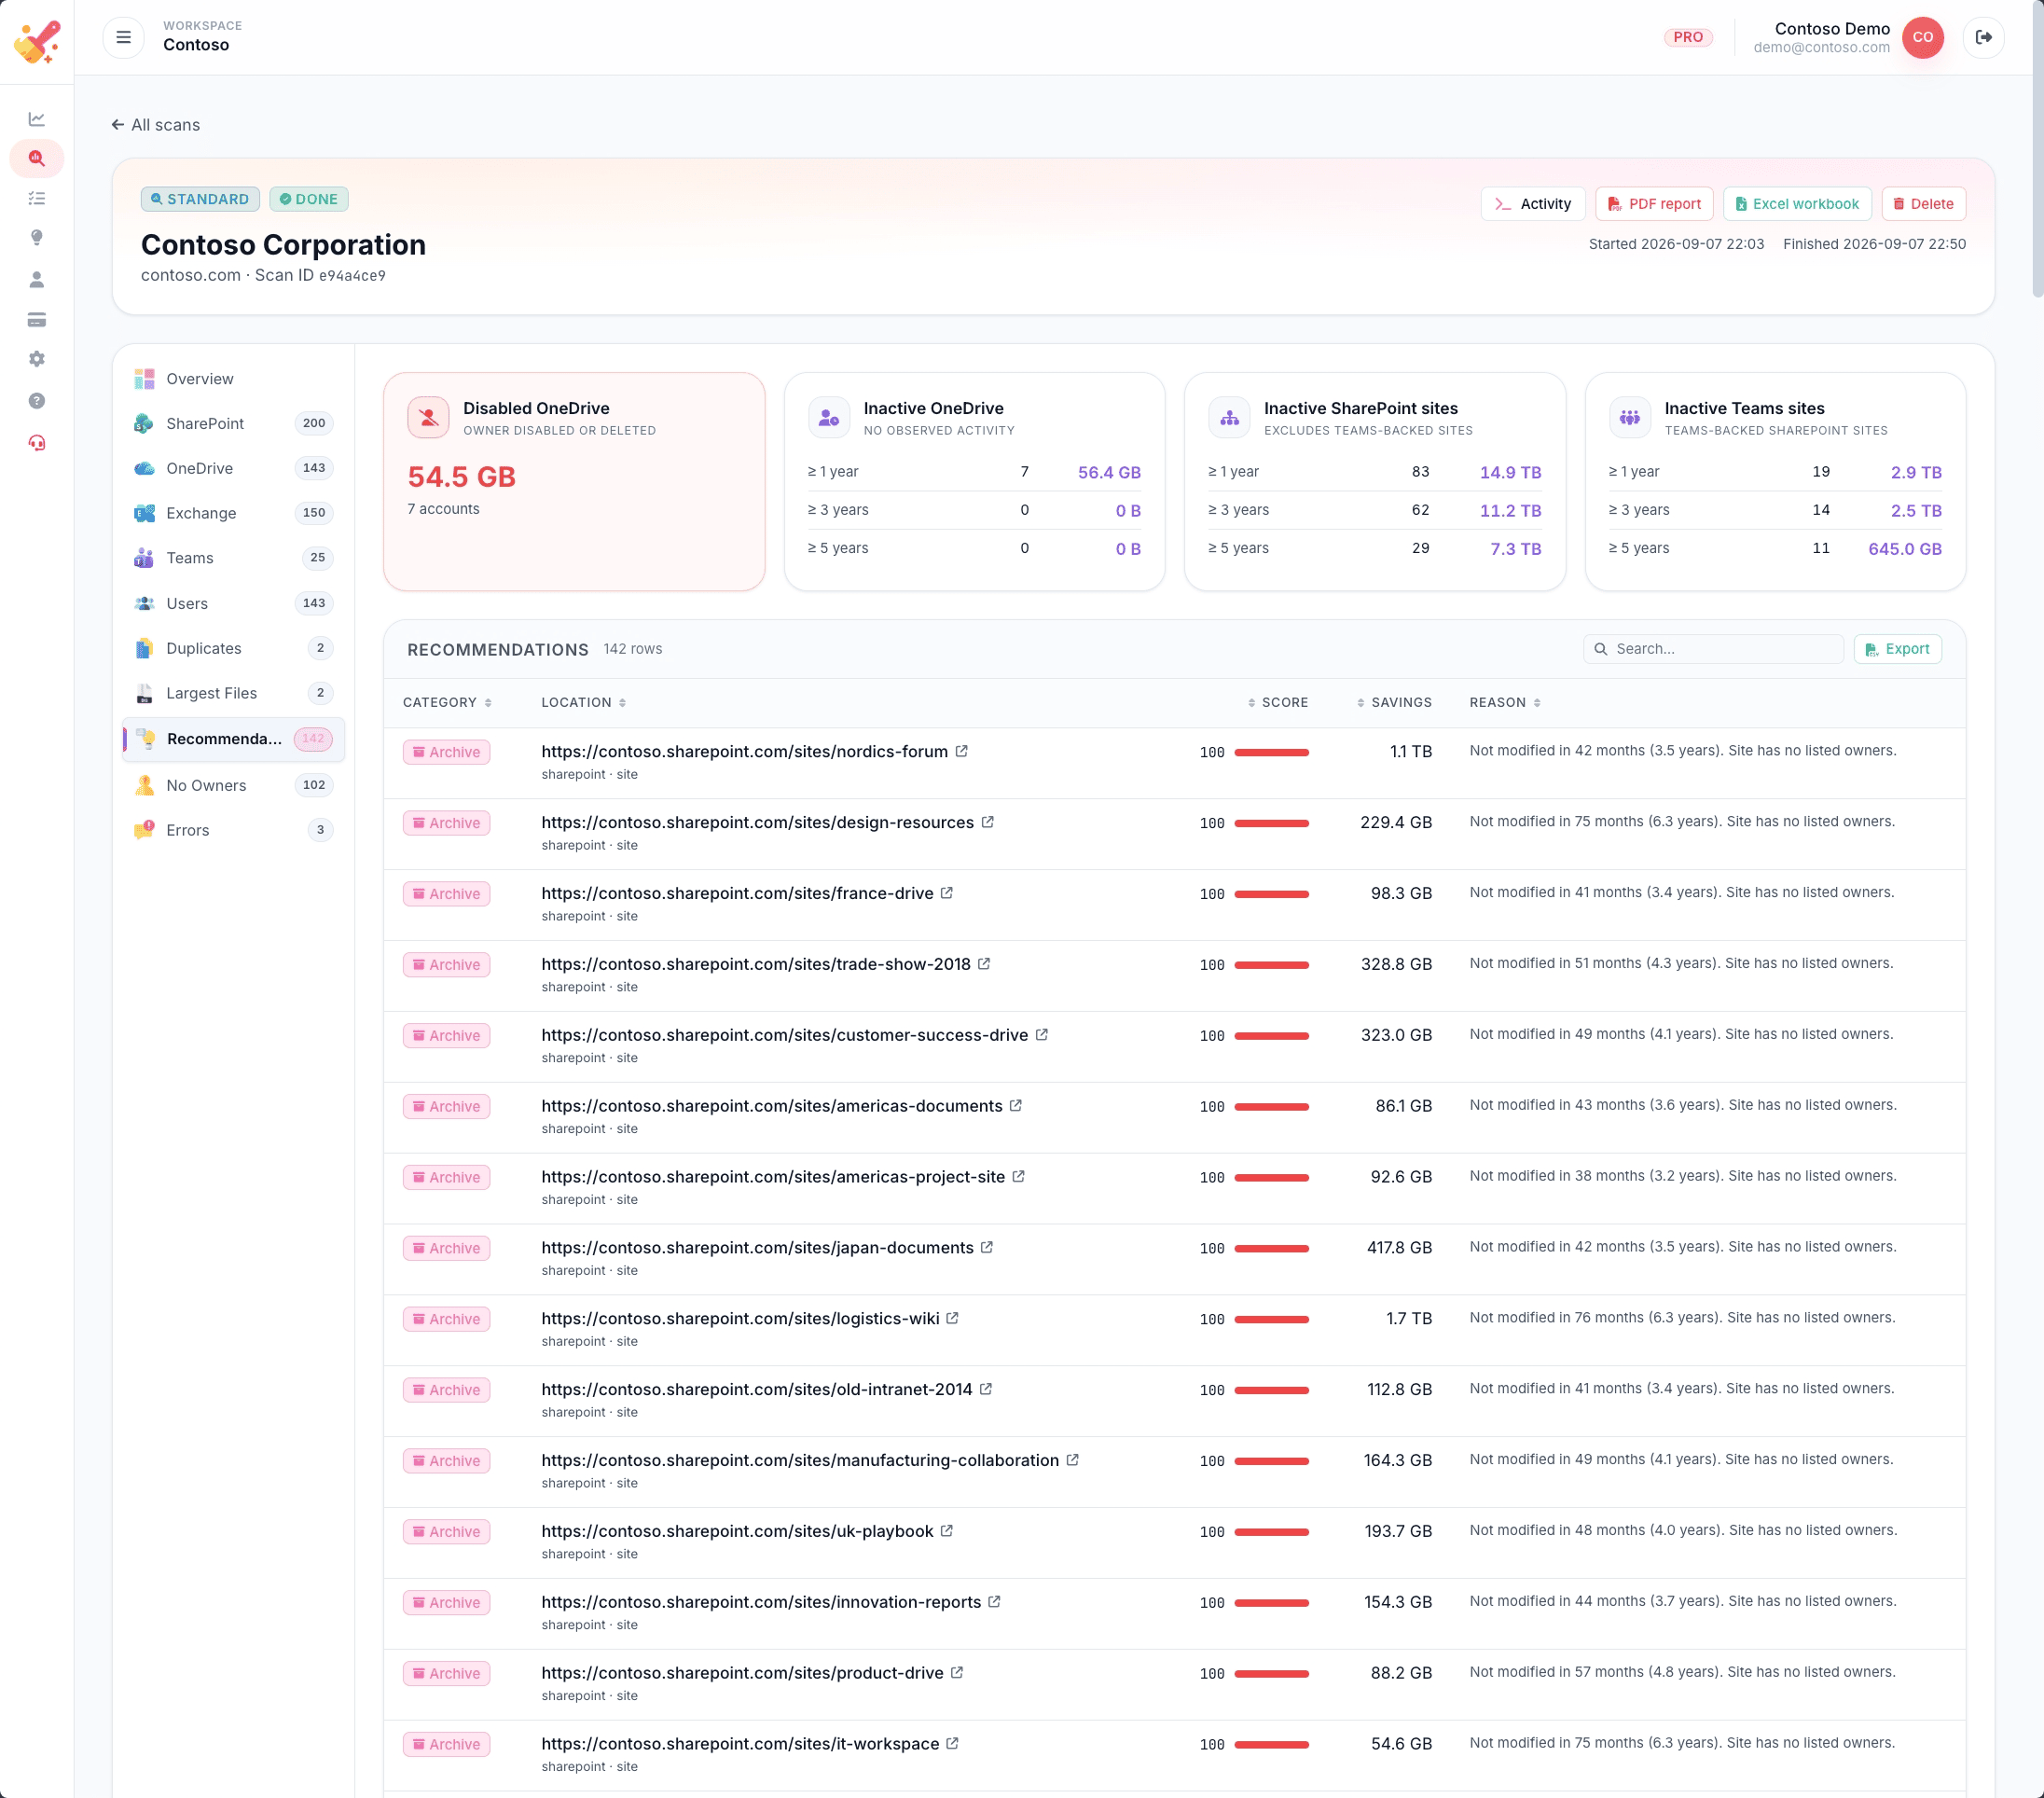Click the Activity button

point(1533,204)
